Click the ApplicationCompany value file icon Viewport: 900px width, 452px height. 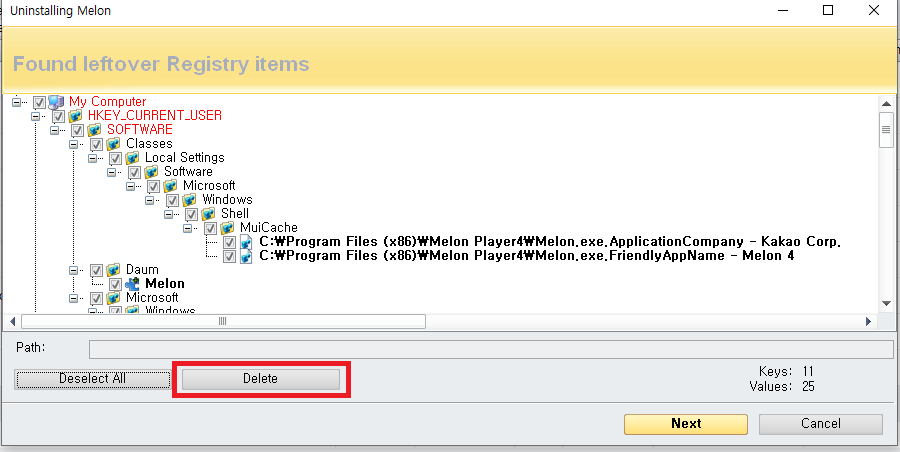click(x=246, y=242)
